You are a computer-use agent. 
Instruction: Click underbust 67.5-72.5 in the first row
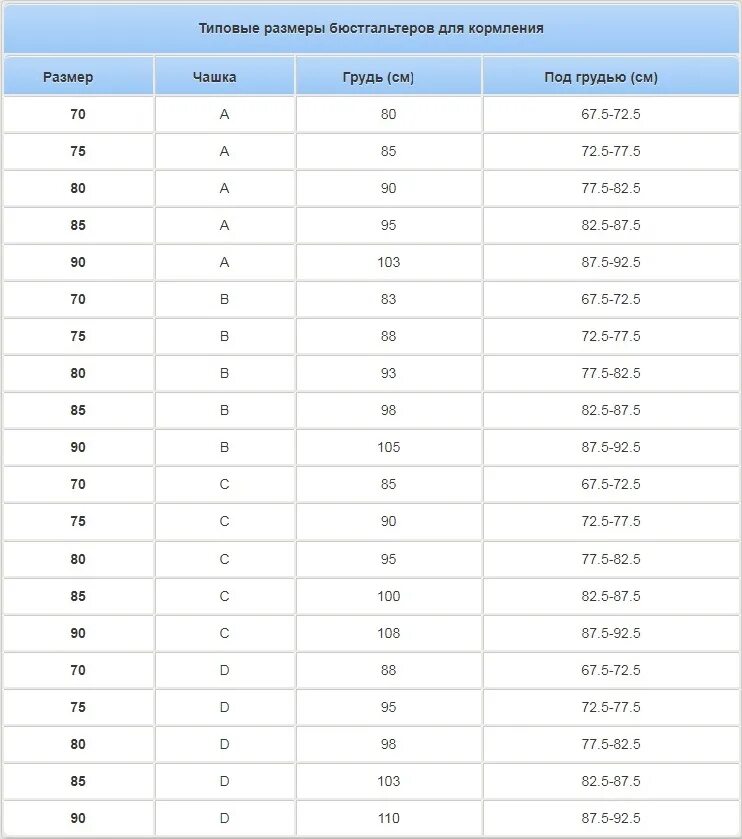click(x=611, y=114)
